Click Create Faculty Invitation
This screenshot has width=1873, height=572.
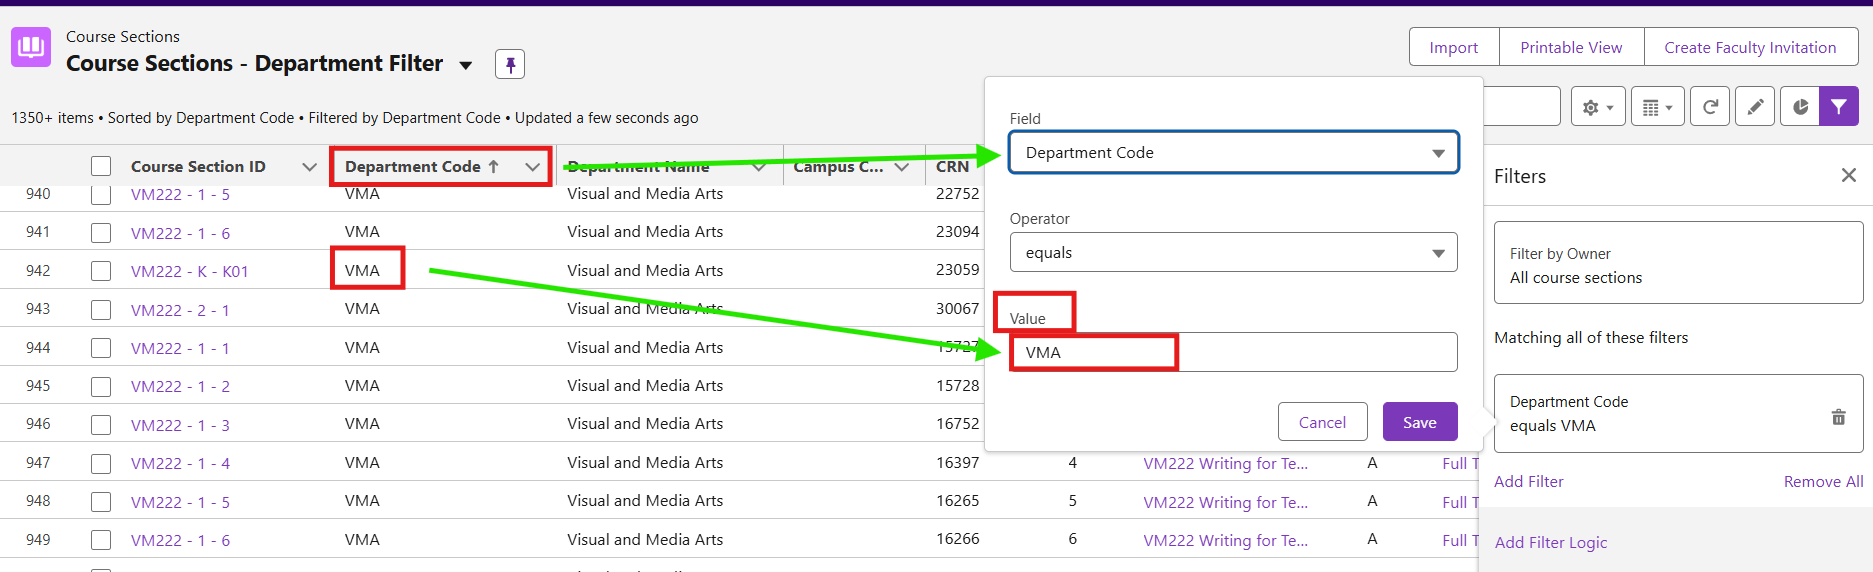(x=1750, y=47)
